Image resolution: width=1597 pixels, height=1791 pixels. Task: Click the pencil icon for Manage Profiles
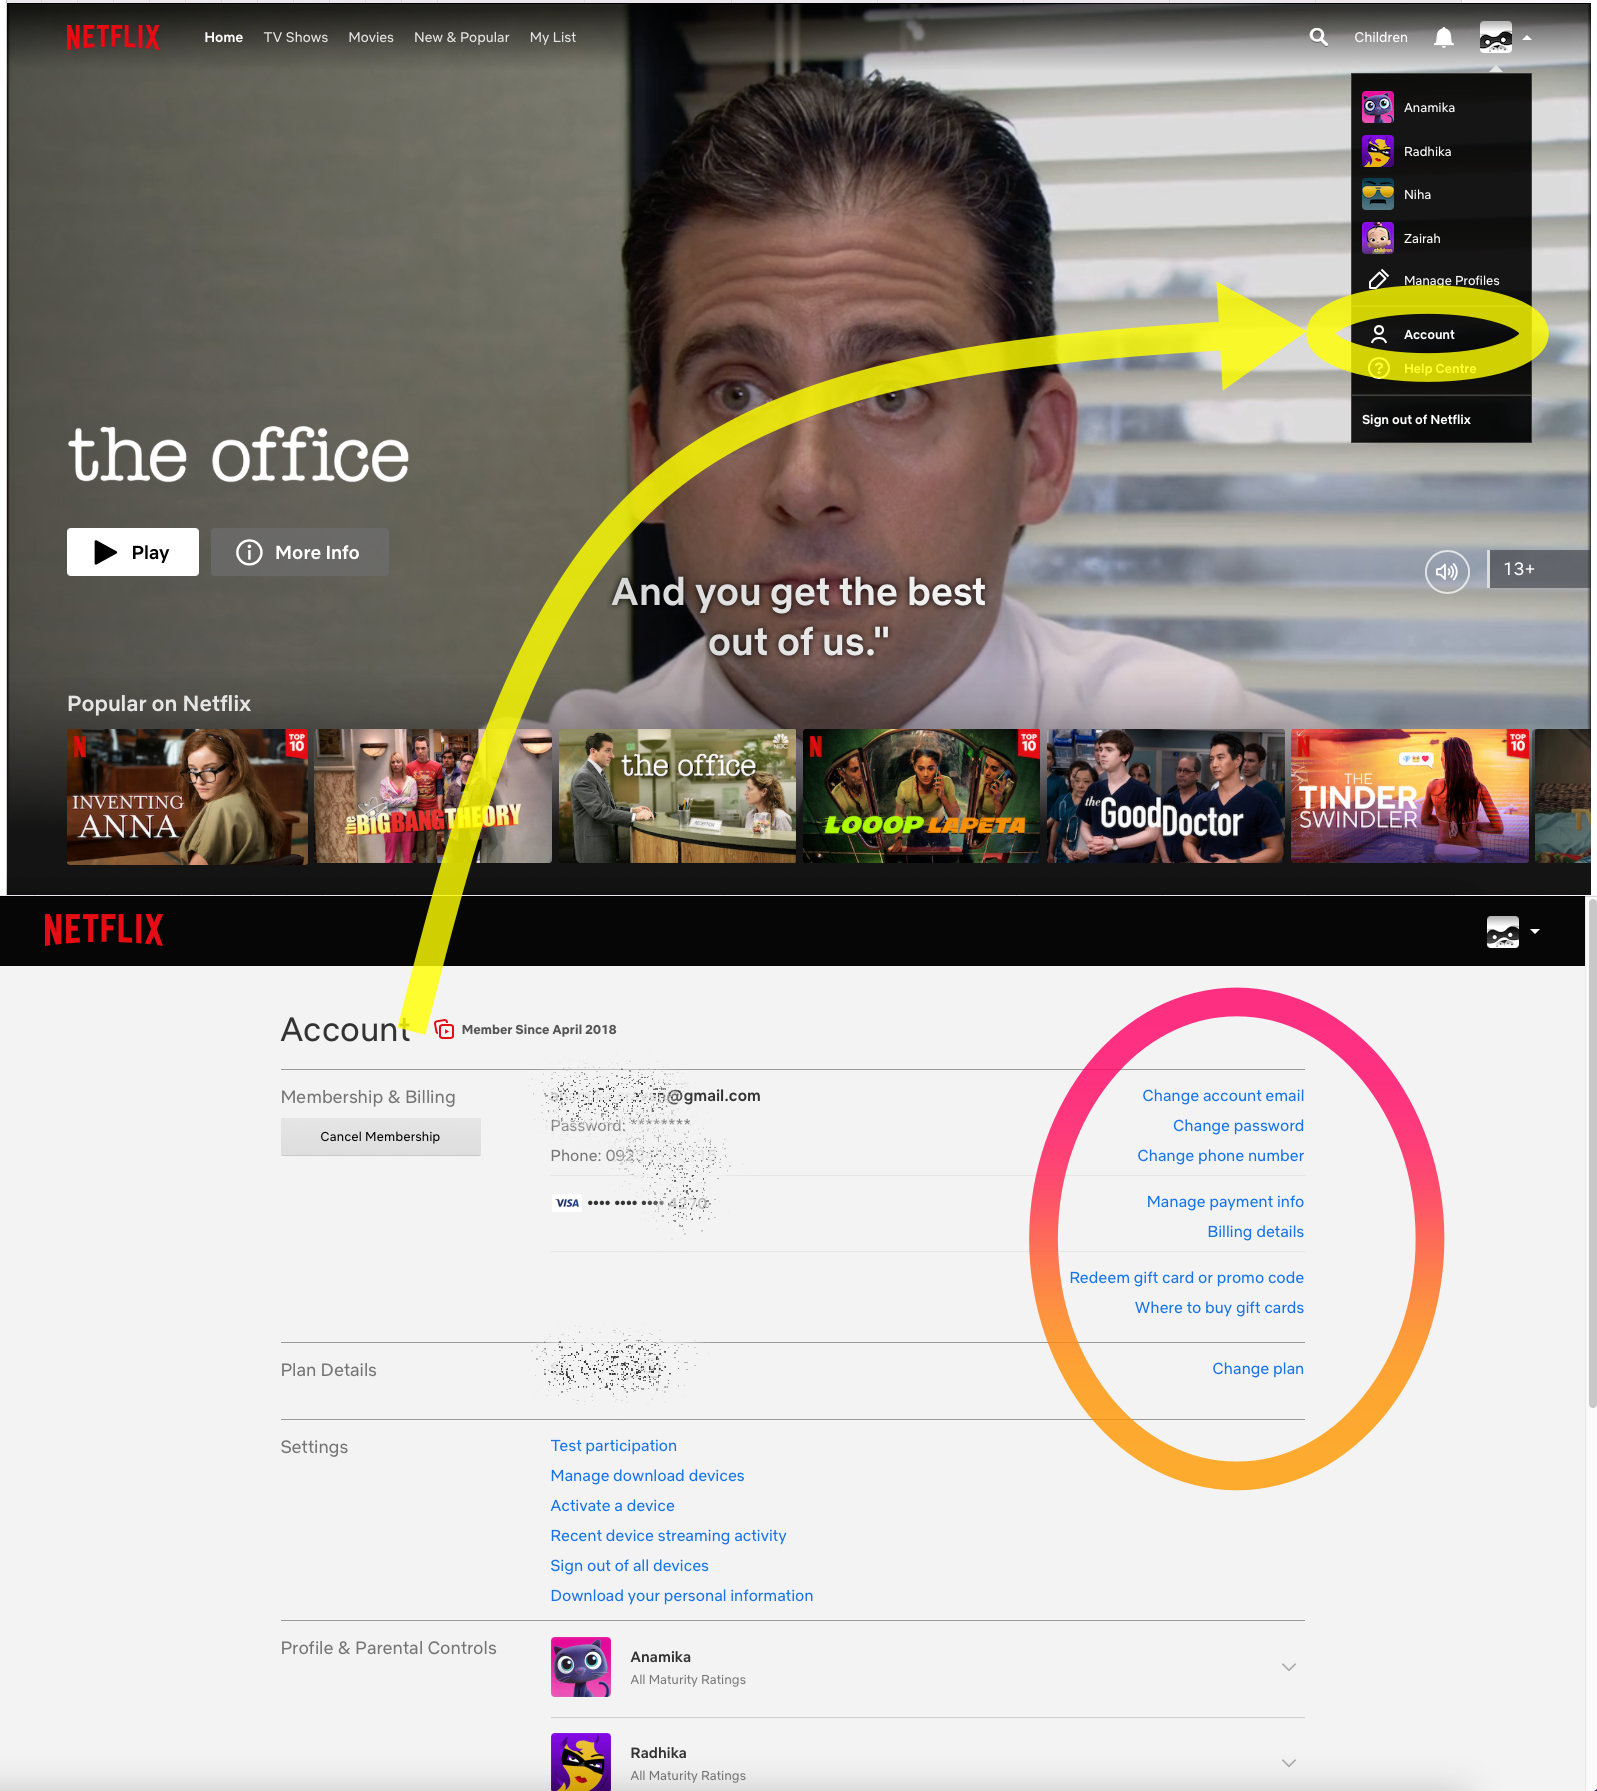click(1378, 280)
